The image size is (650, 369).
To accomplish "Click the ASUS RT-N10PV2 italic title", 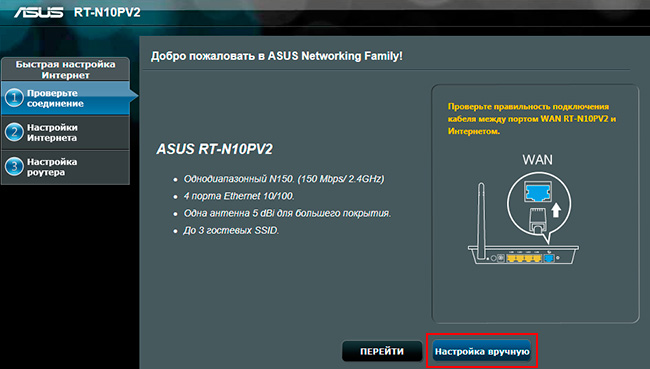I will coord(214,149).
